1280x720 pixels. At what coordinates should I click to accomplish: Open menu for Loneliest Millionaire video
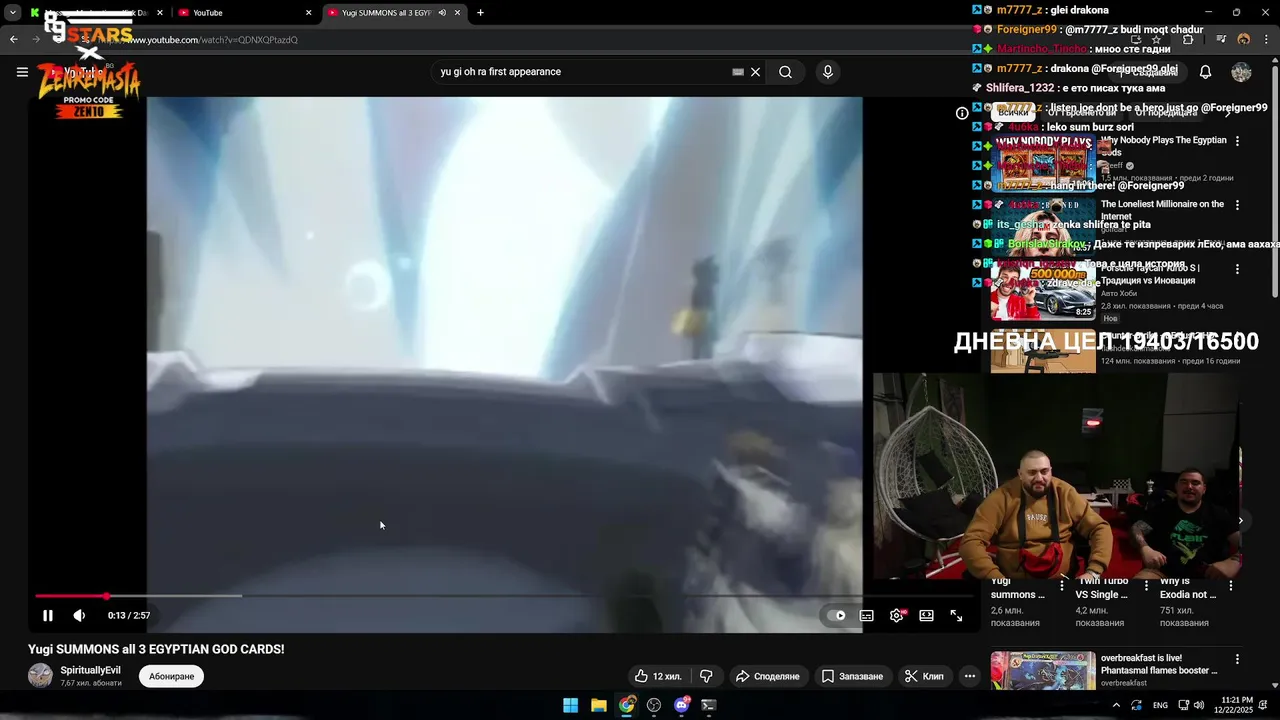click(1237, 205)
